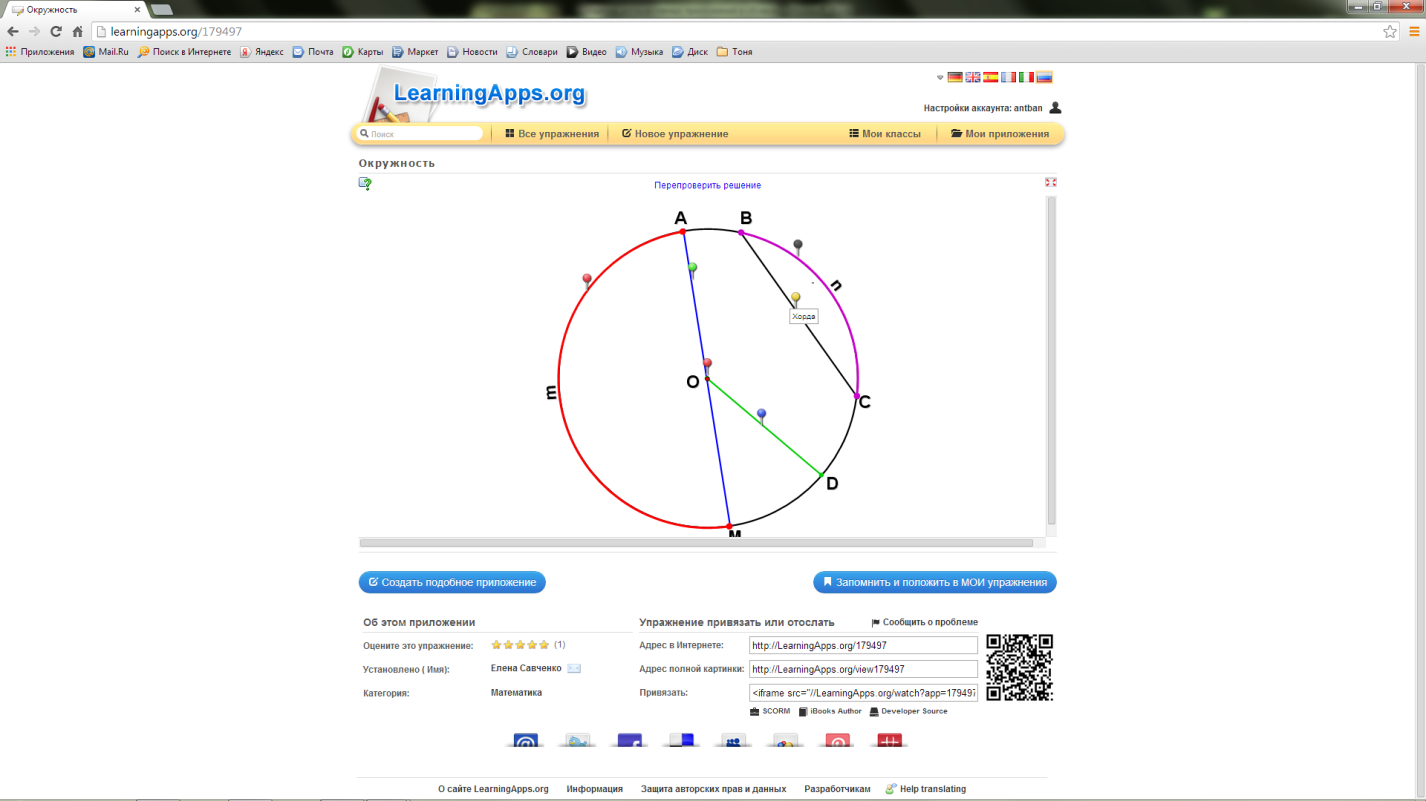Open the Приложения bookmarks shortcut

[40, 52]
